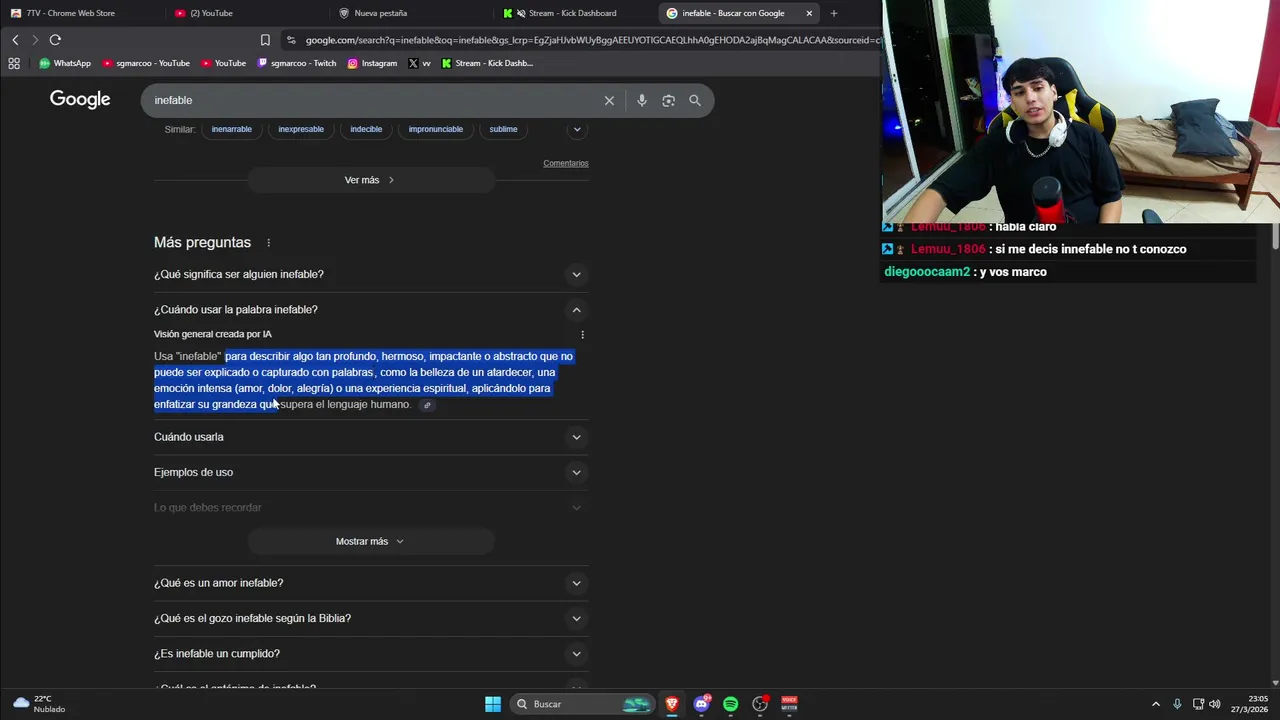The width and height of the screenshot is (1280, 720).
Task: Reload the Google results page
Action: 55,40
